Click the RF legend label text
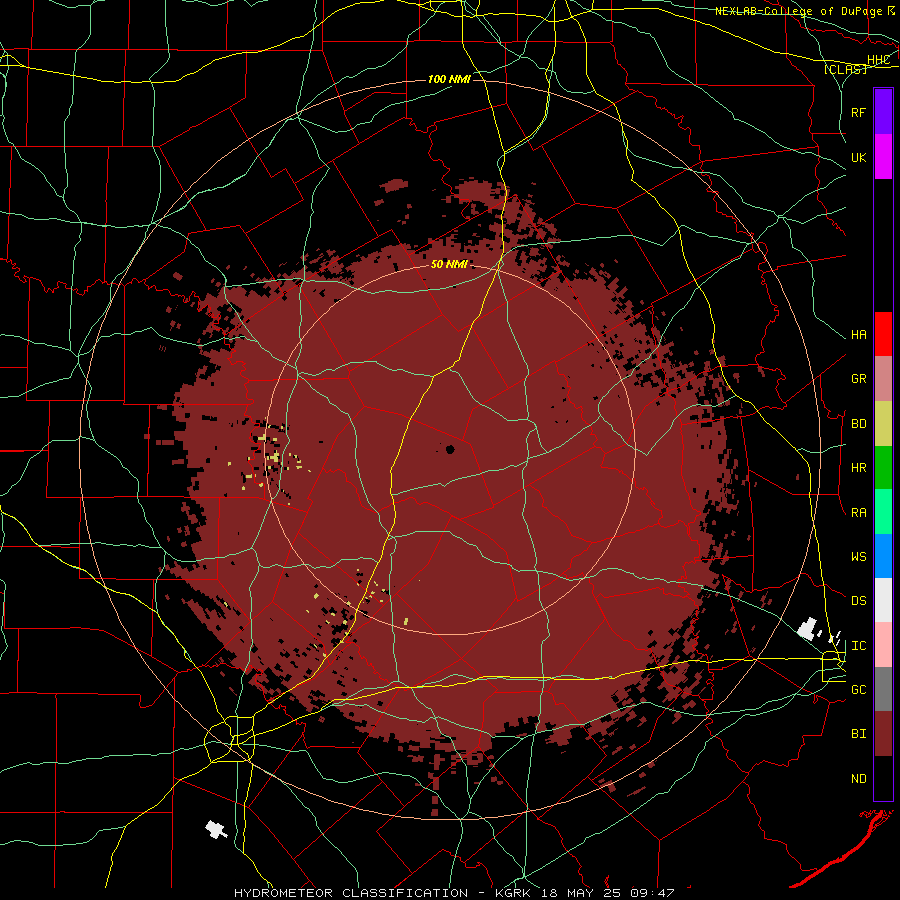The height and width of the screenshot is (900, 900). (x=858, y=112)
